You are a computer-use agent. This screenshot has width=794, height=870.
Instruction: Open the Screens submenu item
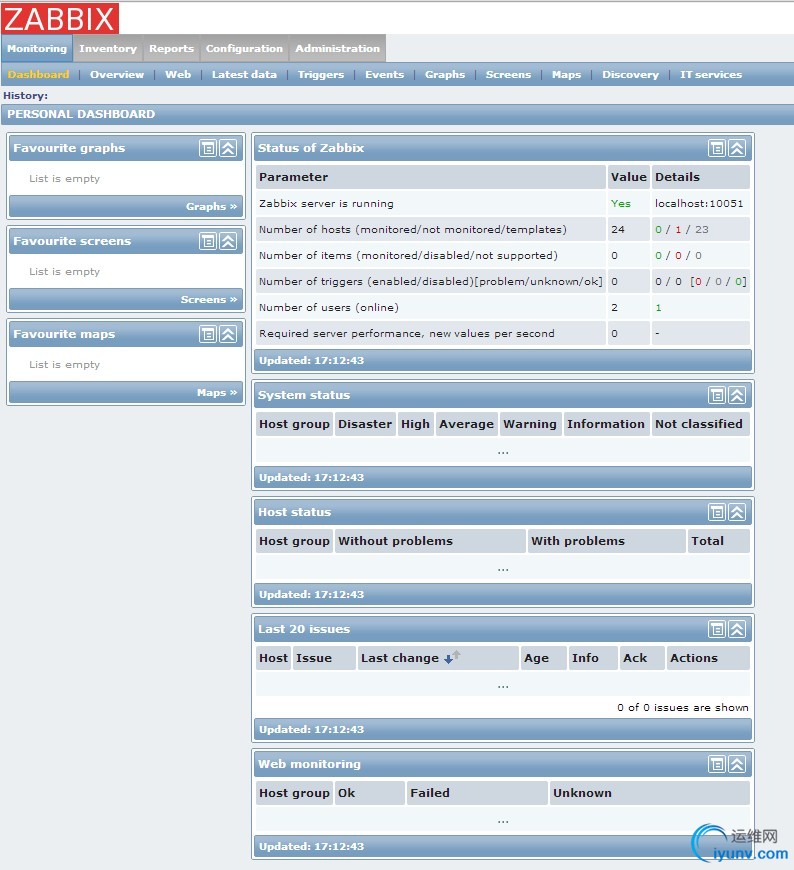coord(508,74)
